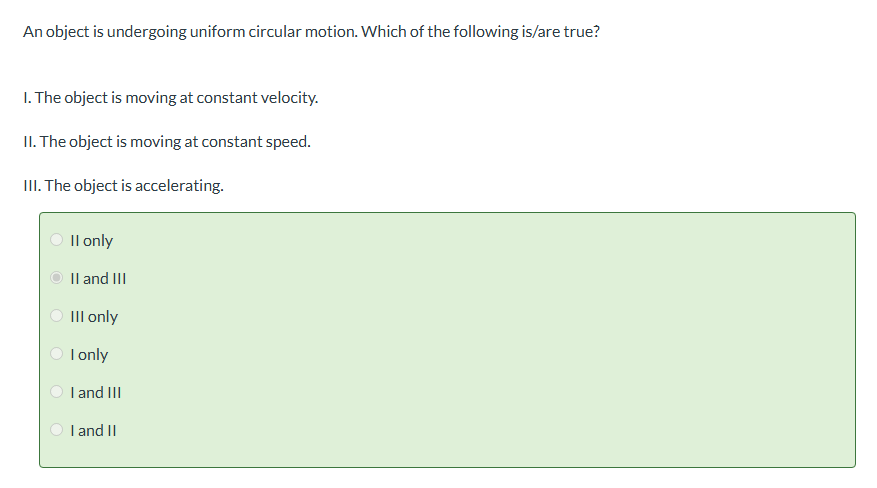
Task: Click the "II and III" answer label text
Action: (x=98, y=278)
